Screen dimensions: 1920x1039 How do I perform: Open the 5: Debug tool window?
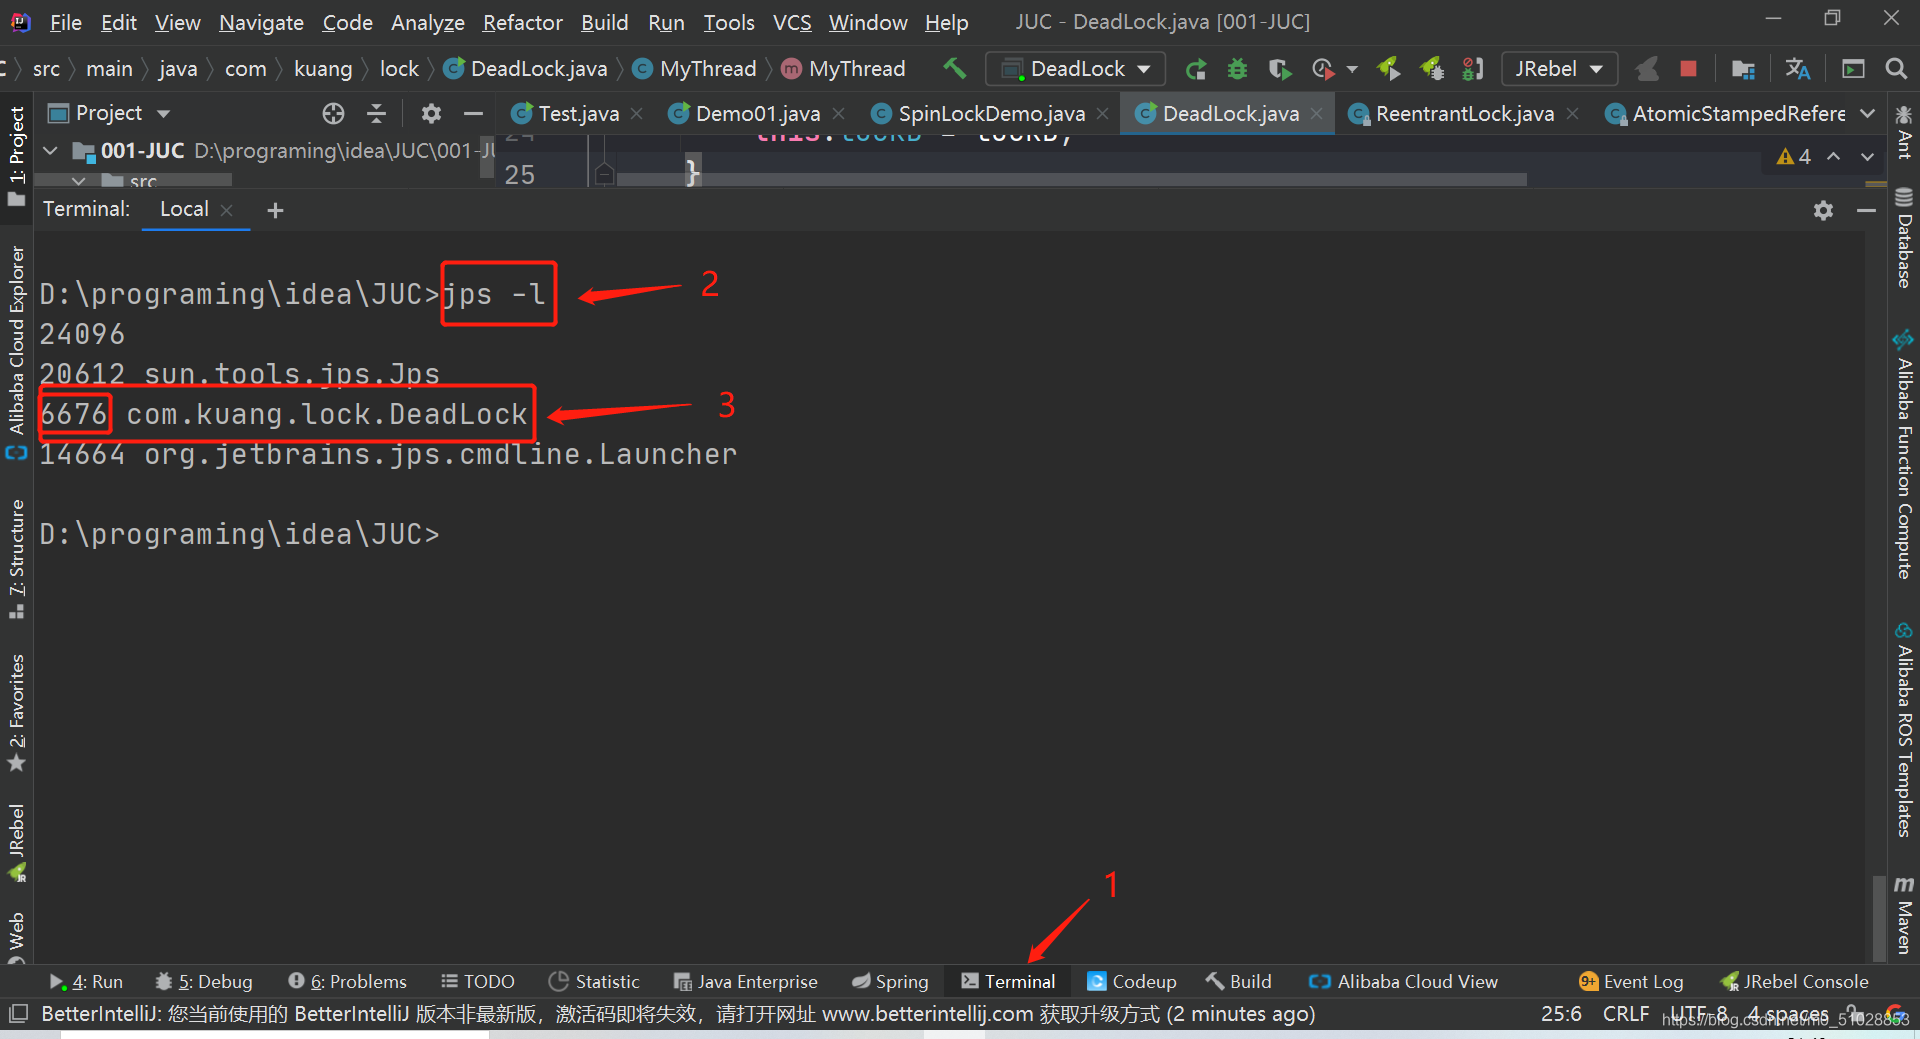205,982
